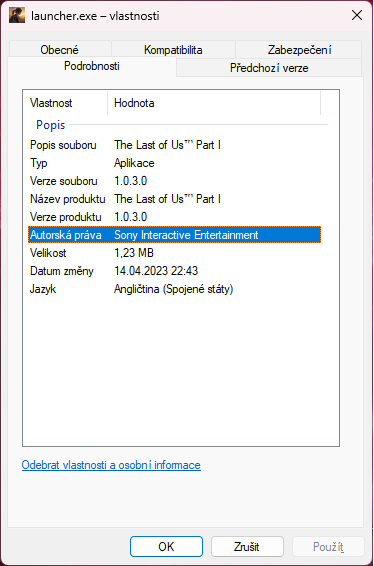
Task: Select the Datum změny row
Action: (174, 271)
